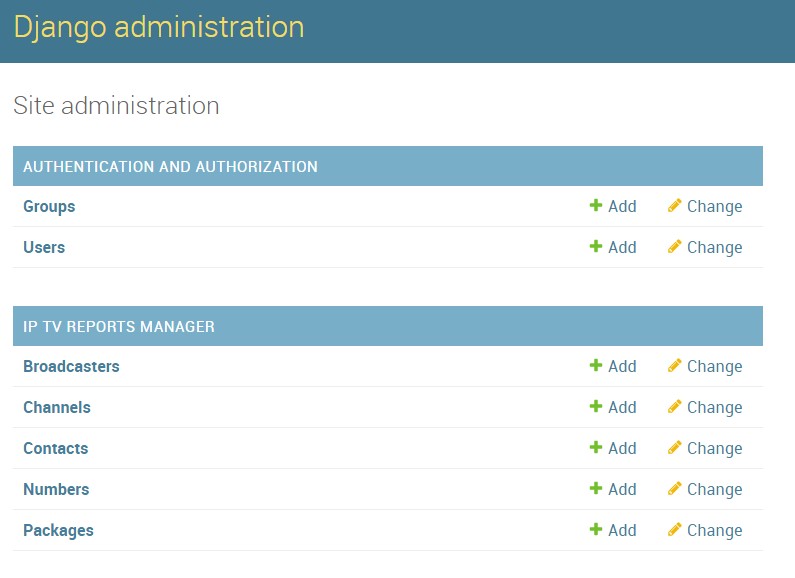The width and height of the screenshot is (795, 578).
Task: Open the Broadcasters model link
Action: pyautogui.click(x=71, y=367)
